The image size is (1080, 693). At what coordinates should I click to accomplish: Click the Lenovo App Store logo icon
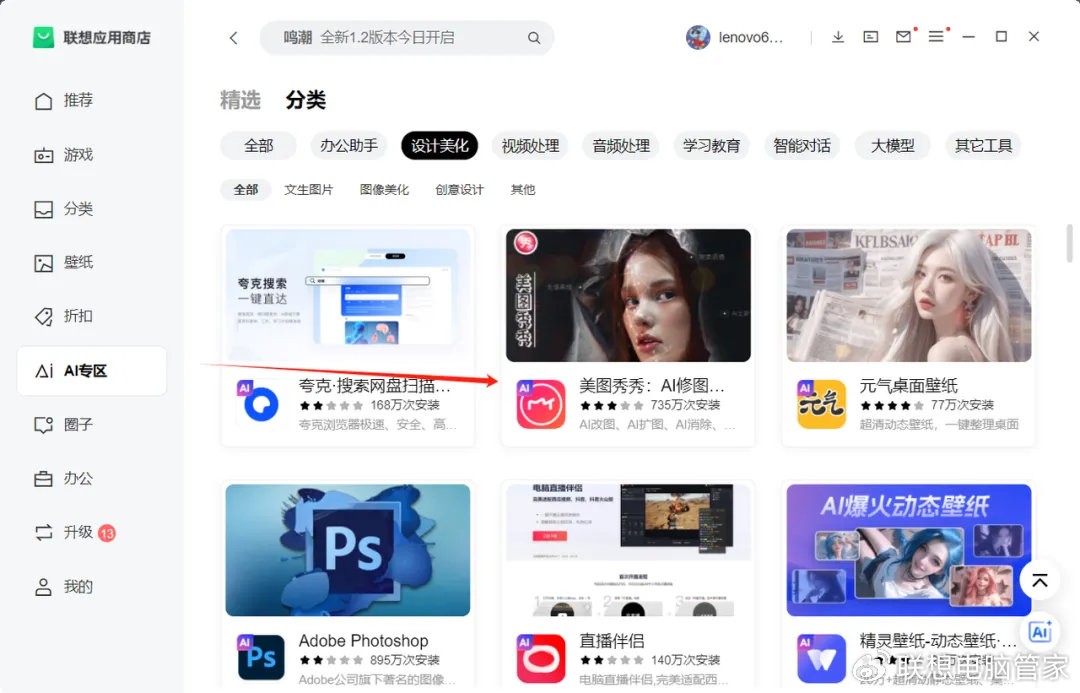click(x=43, y=37)
